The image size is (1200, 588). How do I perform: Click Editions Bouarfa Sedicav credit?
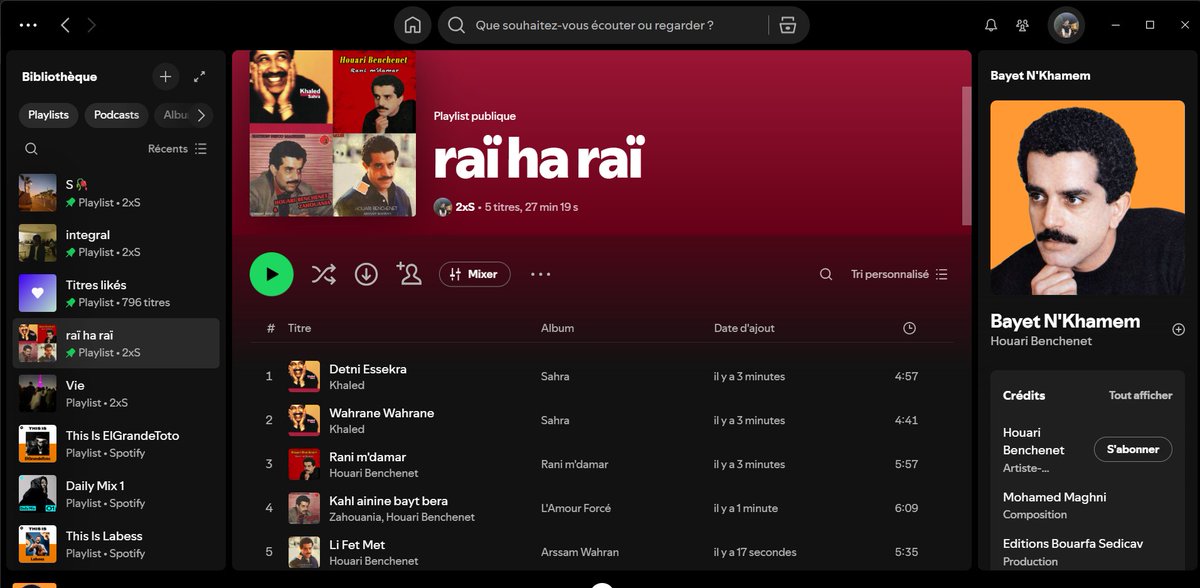(x=1073, y=543)
